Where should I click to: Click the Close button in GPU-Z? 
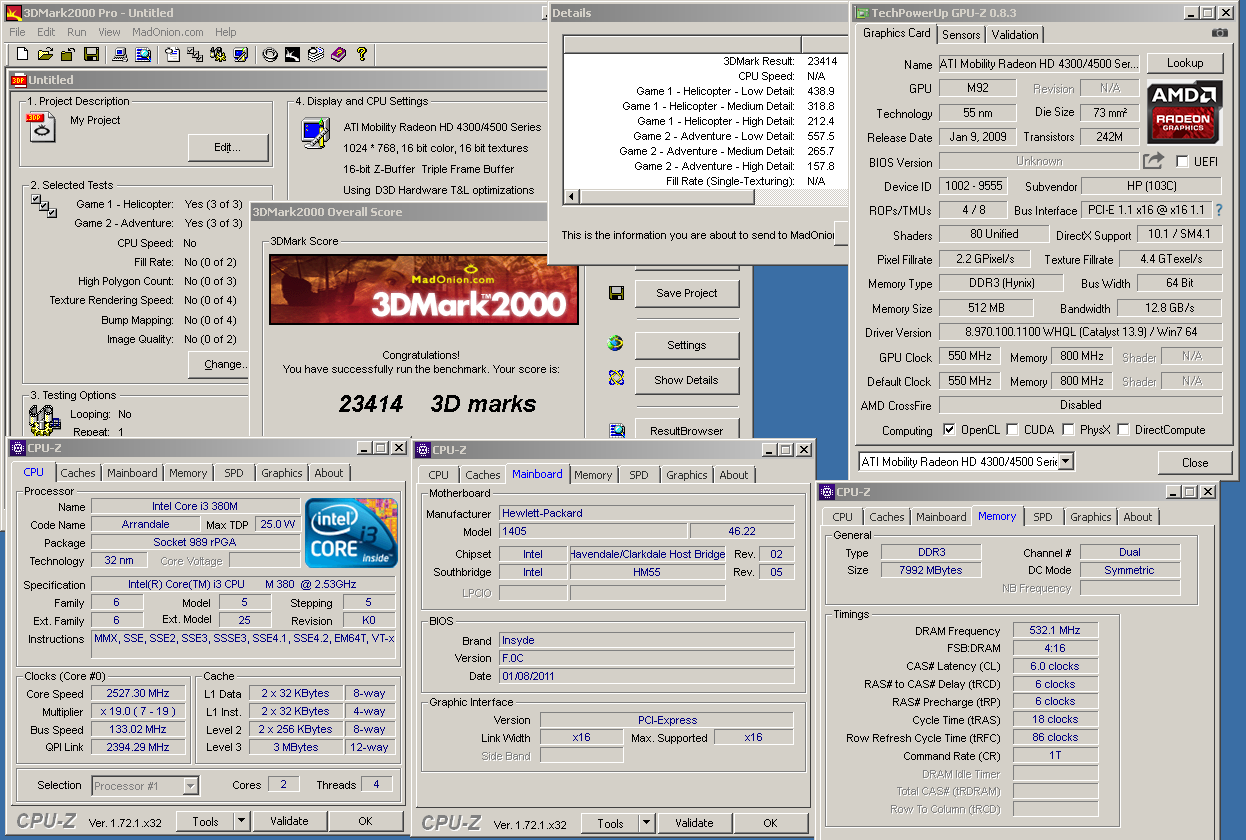[x=1195, y=463]
